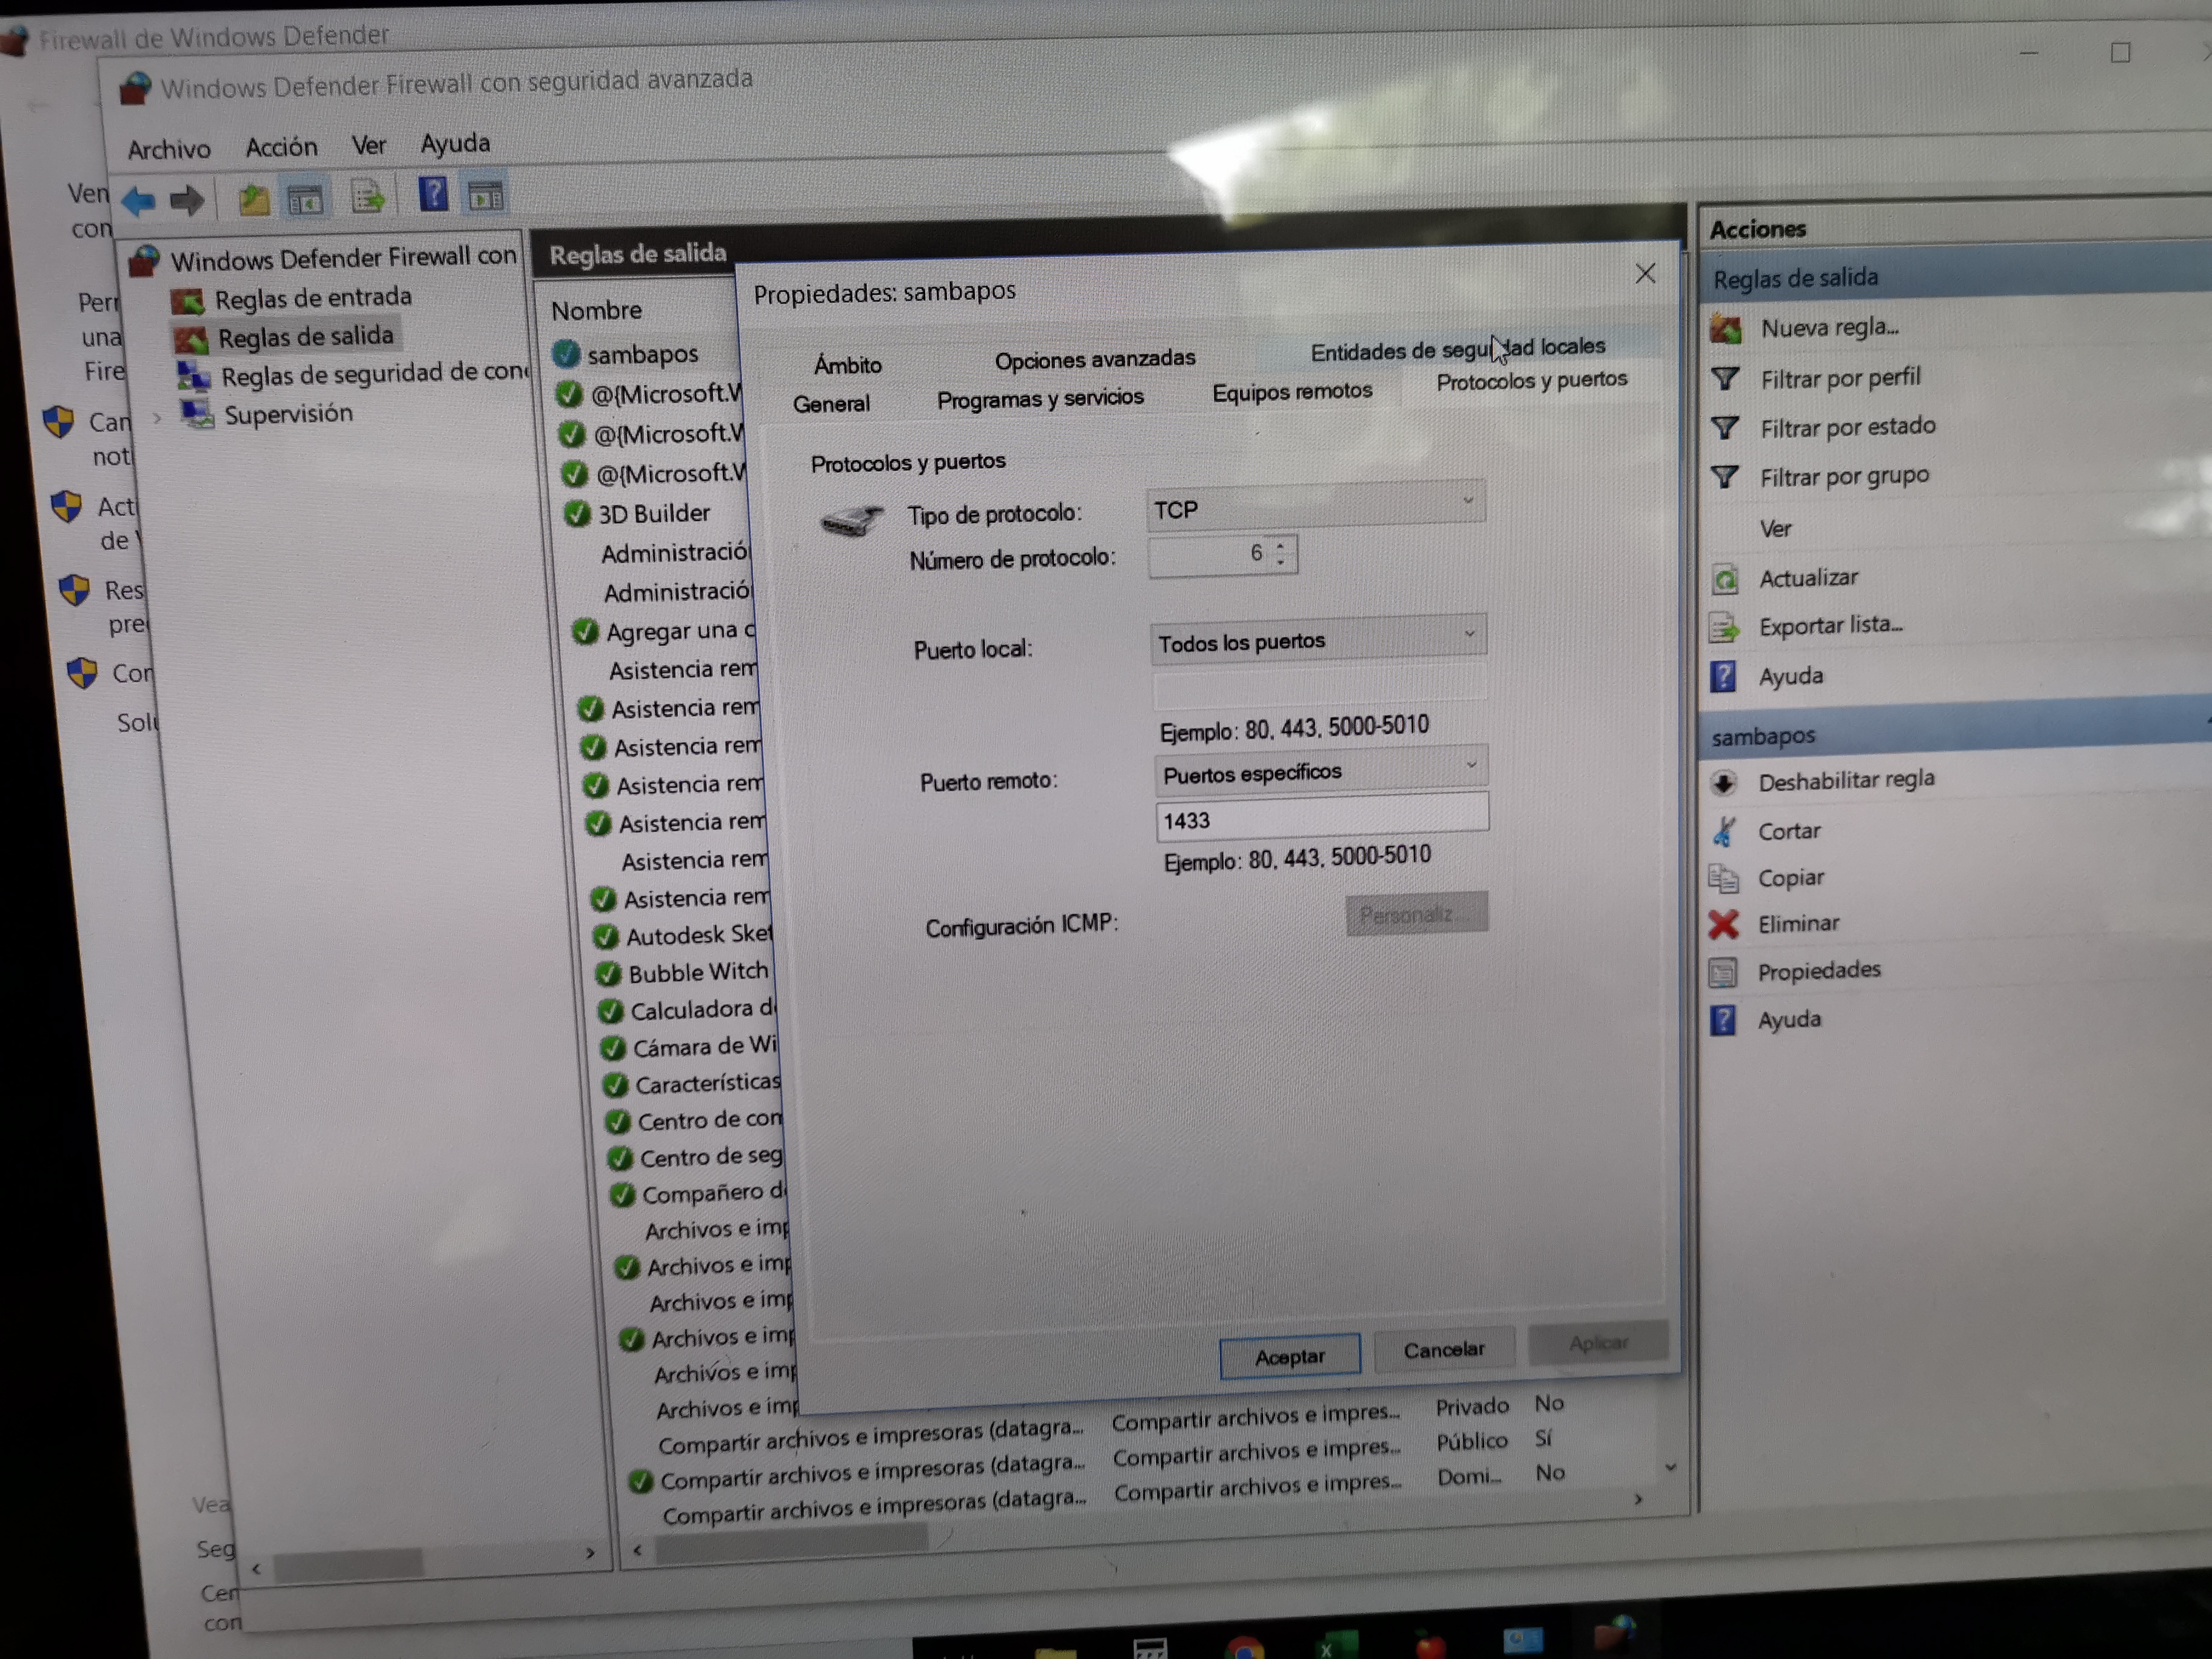Click the Filtrar por grupo funnel icon
The image size is (2212, 1659).
[1725, 477]
